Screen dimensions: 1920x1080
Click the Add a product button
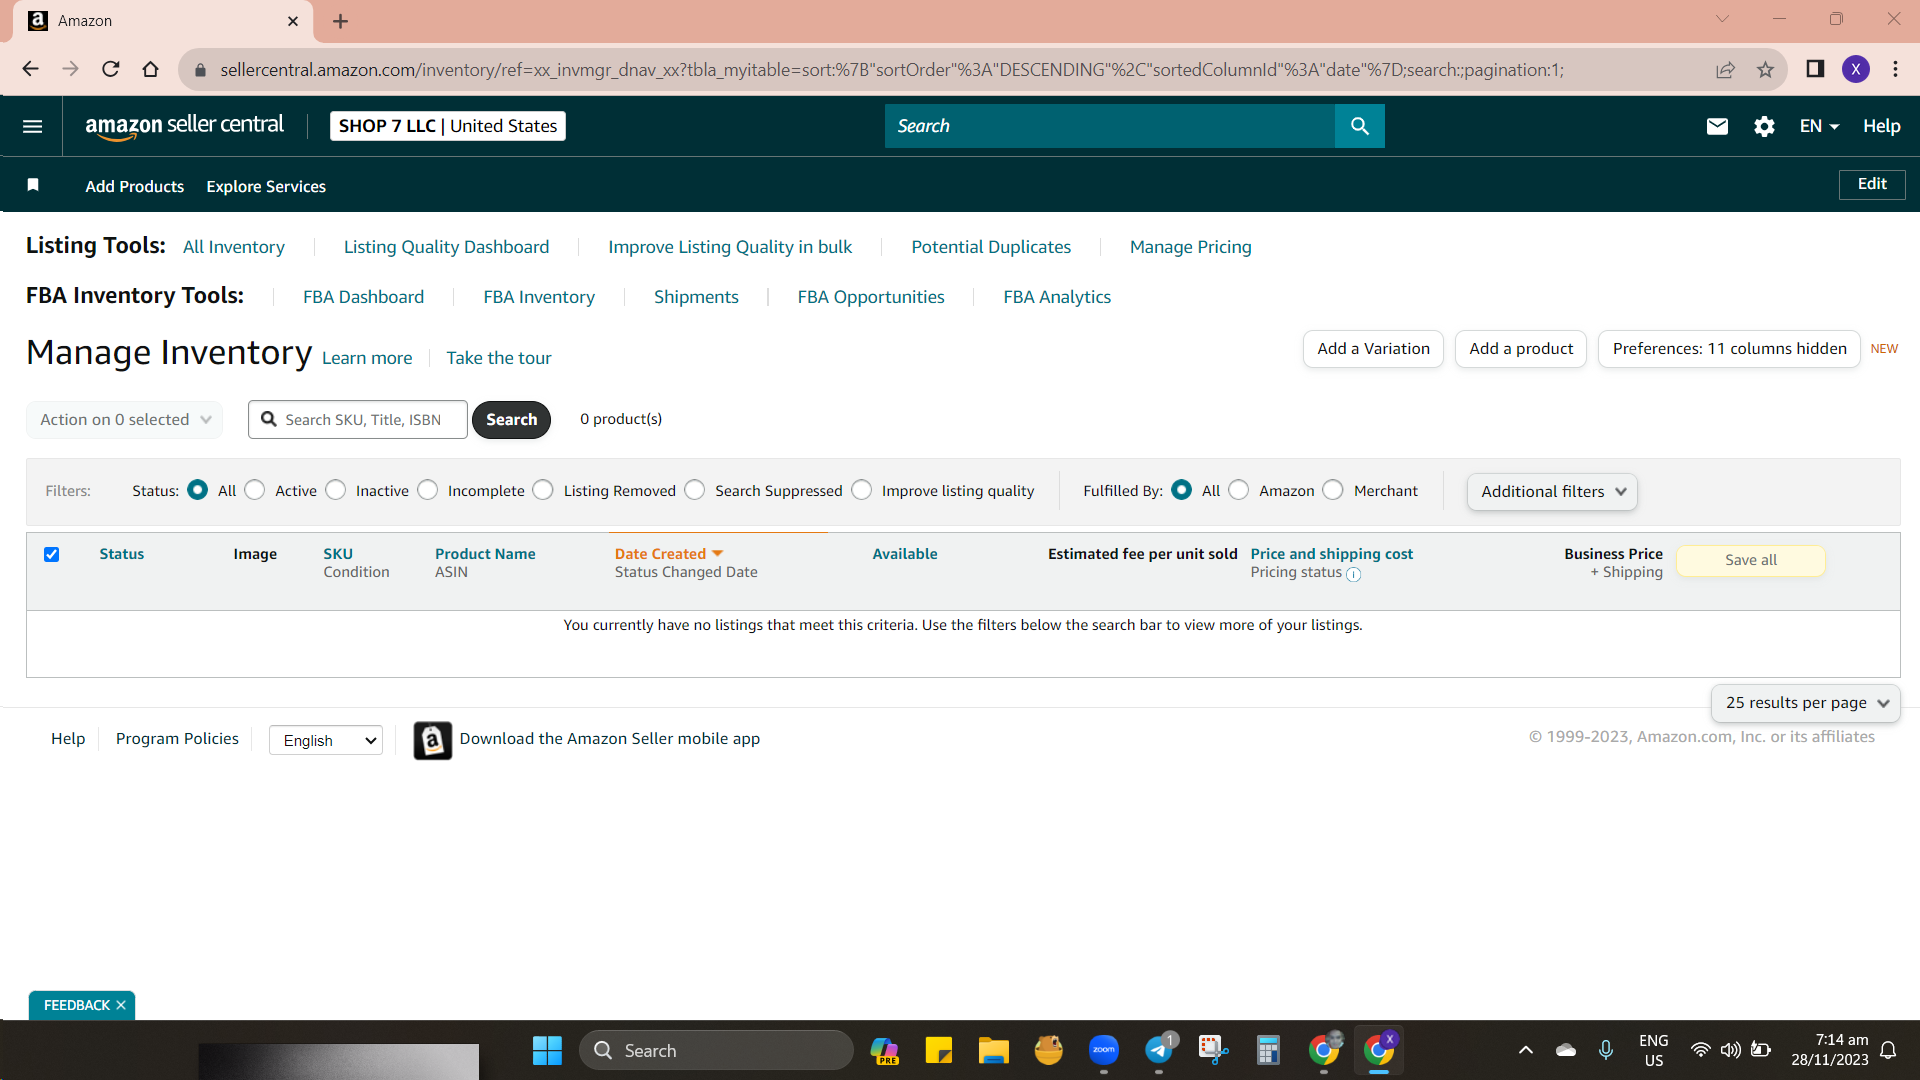click(1521, 349)
